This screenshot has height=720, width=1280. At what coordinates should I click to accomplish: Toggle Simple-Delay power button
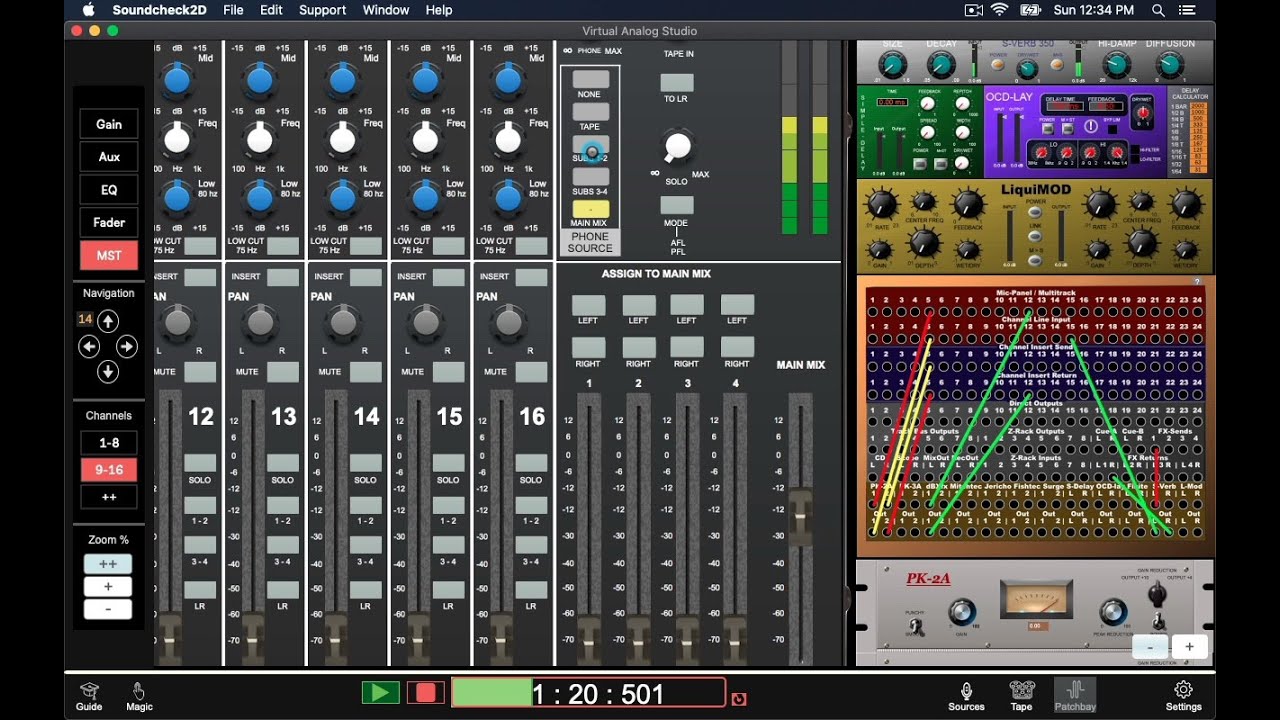coord(920,166)
